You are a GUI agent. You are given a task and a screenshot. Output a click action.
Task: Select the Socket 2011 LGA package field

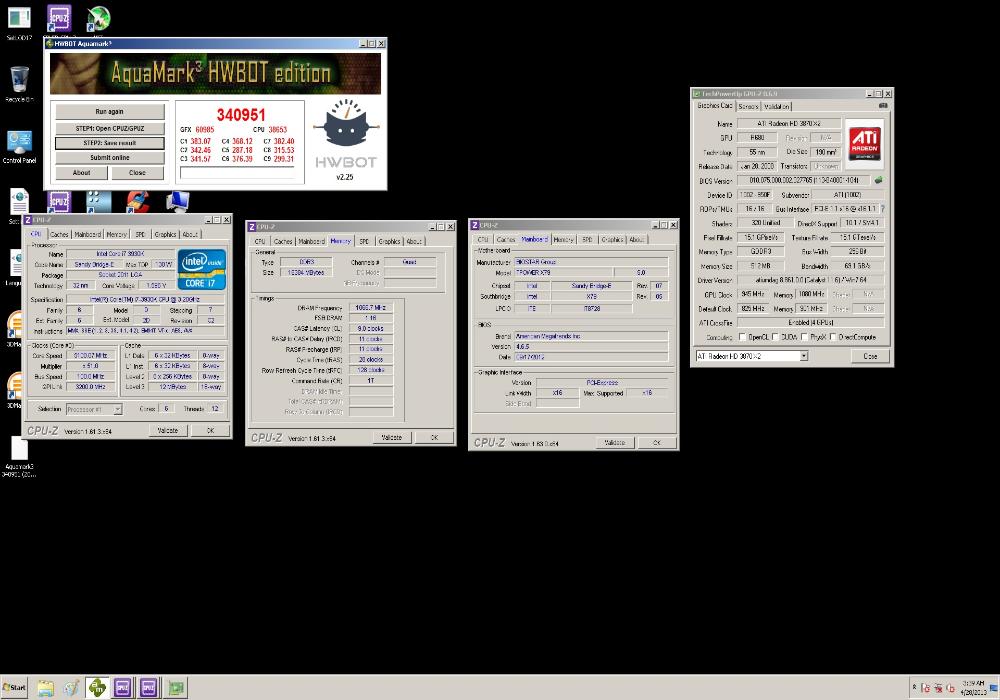pos(120,275)
